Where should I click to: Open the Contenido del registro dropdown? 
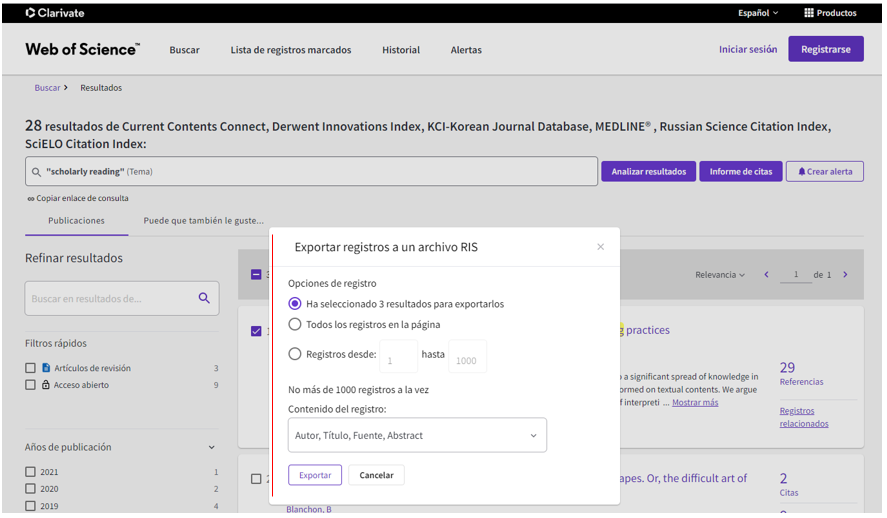pyautogui.click(x=417, y=435)
